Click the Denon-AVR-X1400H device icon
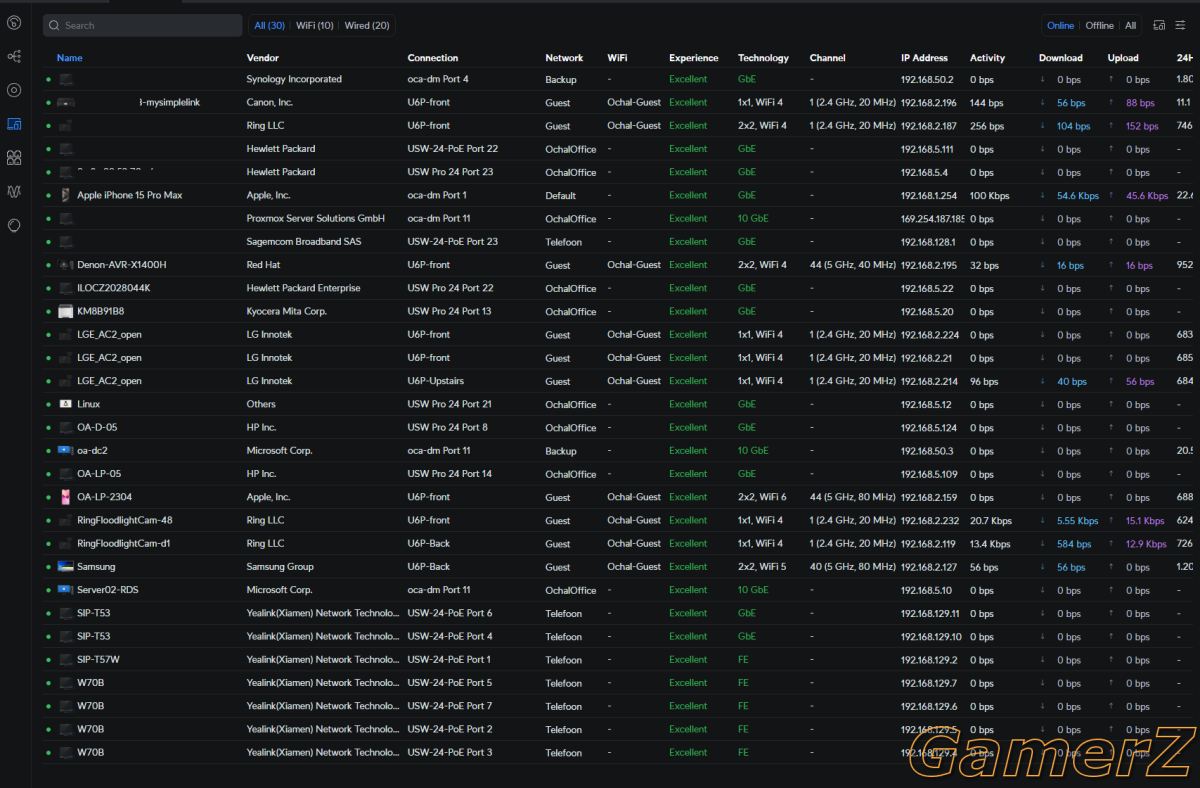Viewport: 1200px width, 788px height. pyautogui.click(x=66, y=265)
